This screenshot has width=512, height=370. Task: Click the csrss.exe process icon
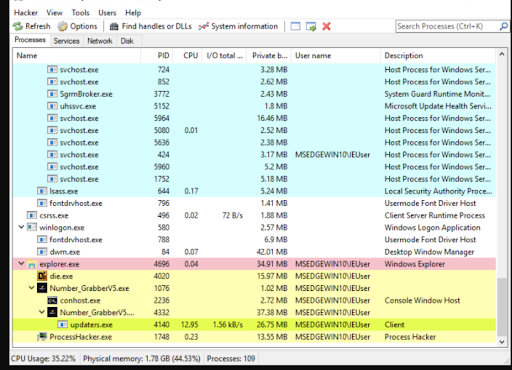pyautogui.click(x=32, y=215)
